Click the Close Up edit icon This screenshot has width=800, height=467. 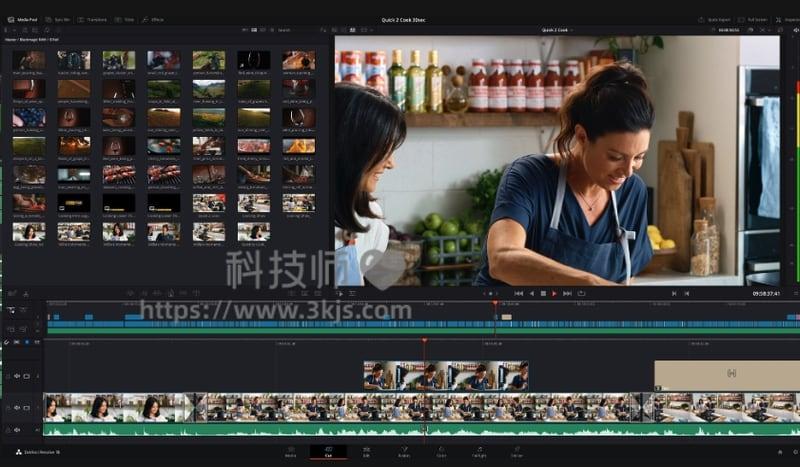[x=170, y=293]
